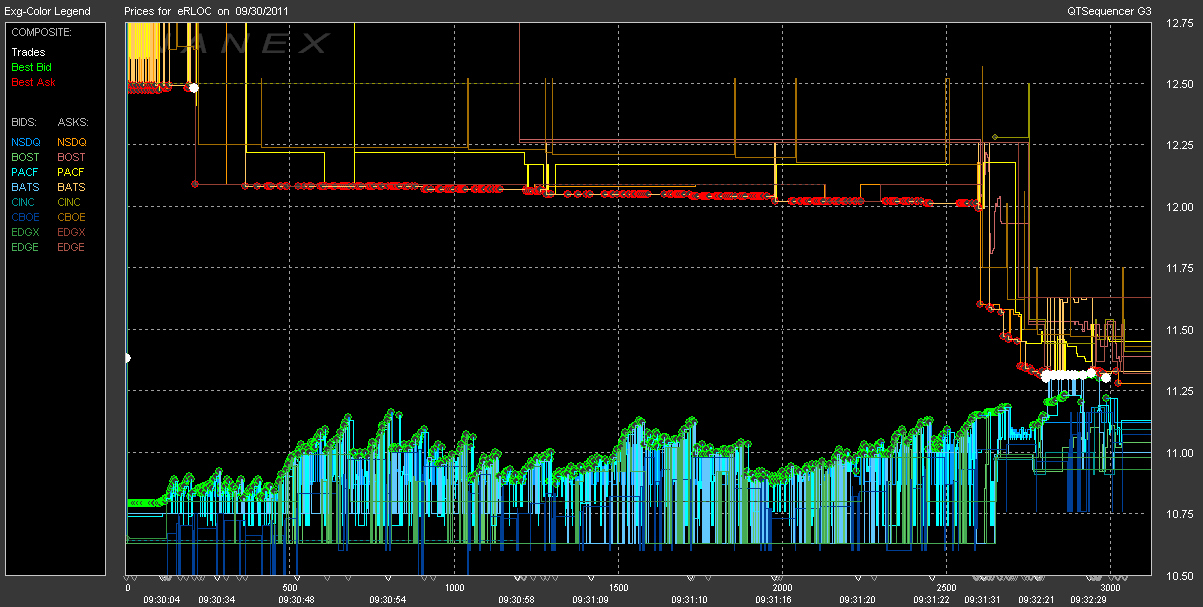Click the 09:31:22 time label
Screen dimensions: 1203x607
(x=931, y=599)
